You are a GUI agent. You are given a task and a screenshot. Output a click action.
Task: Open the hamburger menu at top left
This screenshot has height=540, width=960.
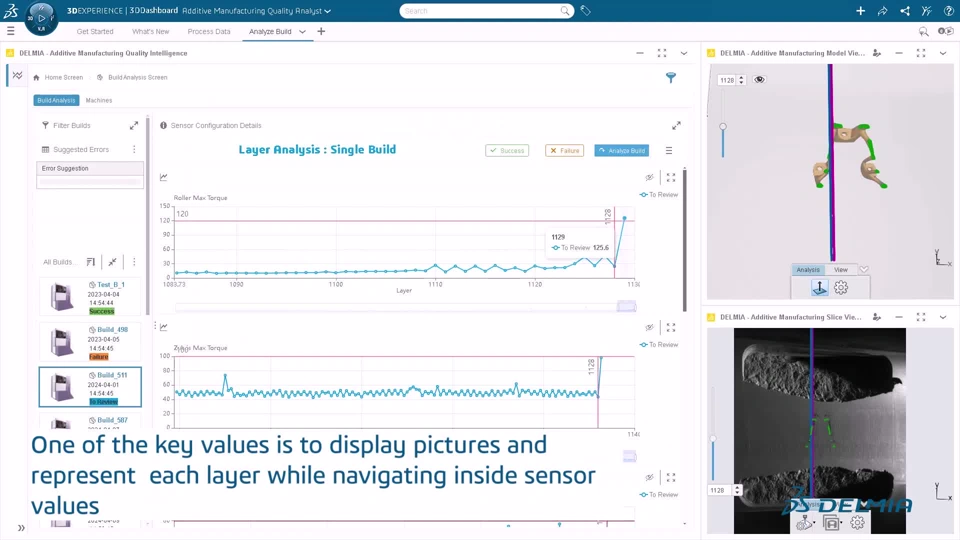(10, 31)
